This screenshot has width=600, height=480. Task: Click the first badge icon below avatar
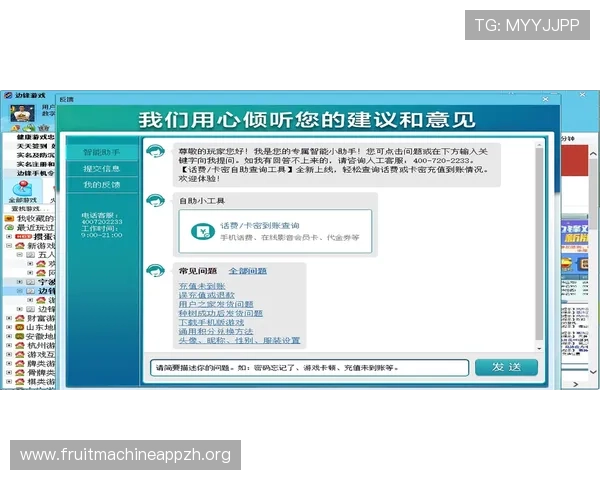click(15, 127)
